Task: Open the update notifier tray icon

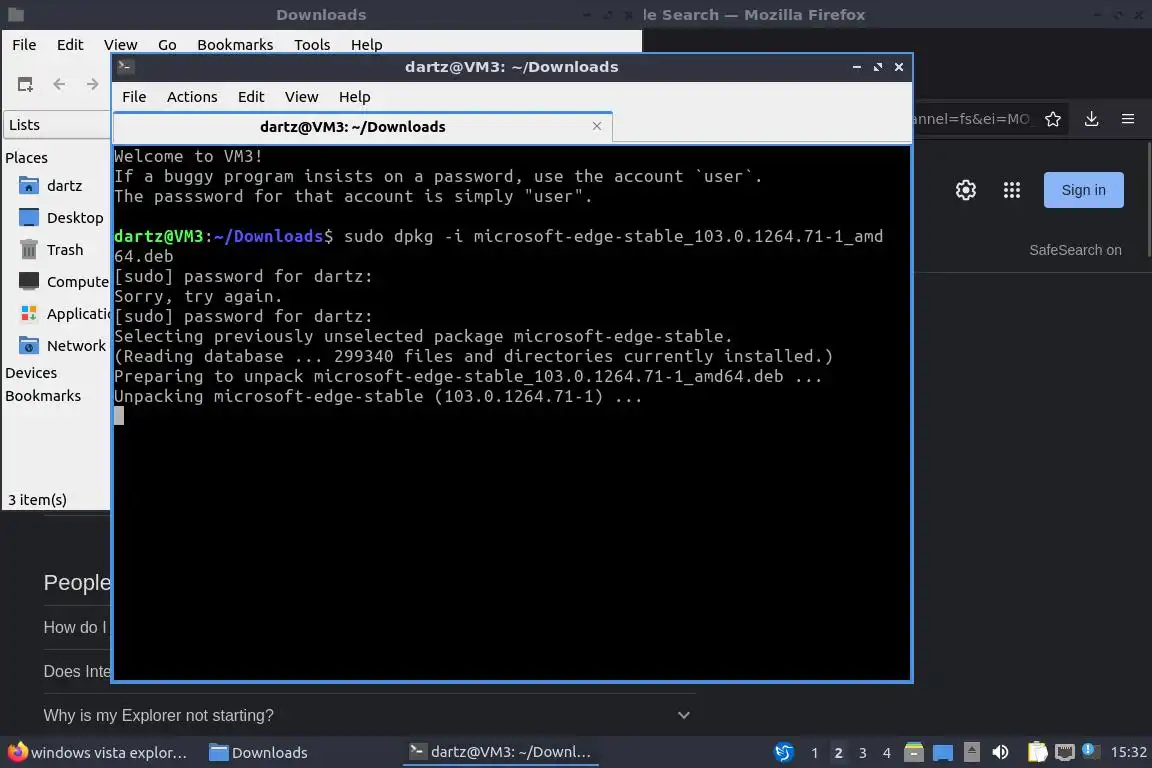Action: (x=1091, y=751)
